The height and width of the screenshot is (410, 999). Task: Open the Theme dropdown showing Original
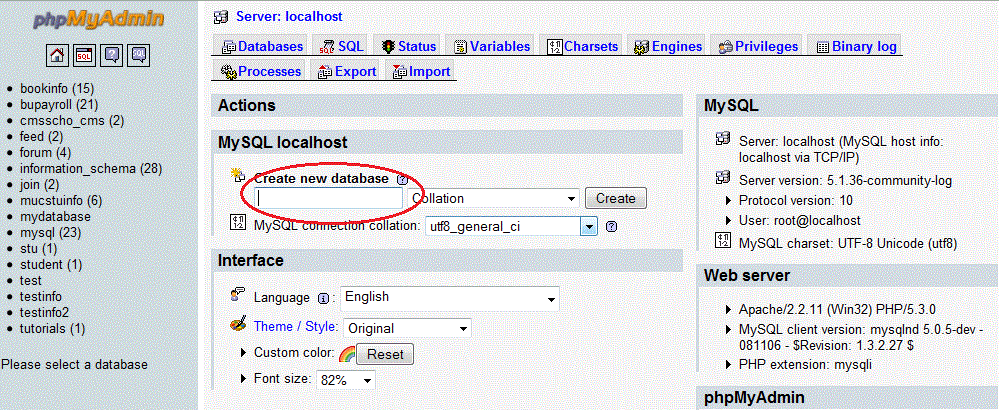(408, 329)
